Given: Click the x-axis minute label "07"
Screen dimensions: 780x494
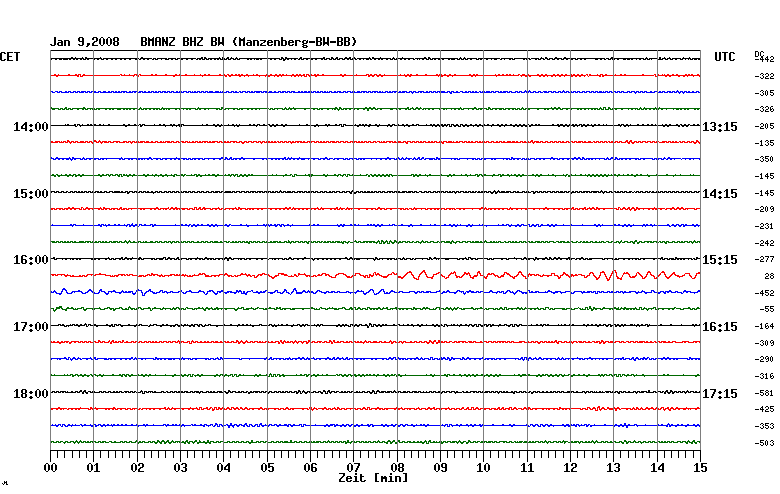Looking at the screenshot, I should pyautogui.click(x=354, y=468).
